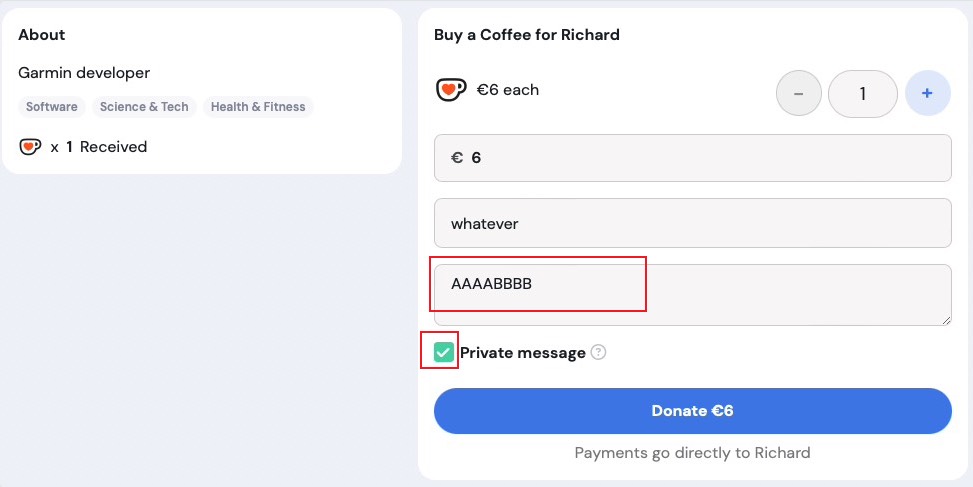Viewport: 973px width, 487px height.
Task: Click the Garmin developer description text
Action: tap(84, 73)
